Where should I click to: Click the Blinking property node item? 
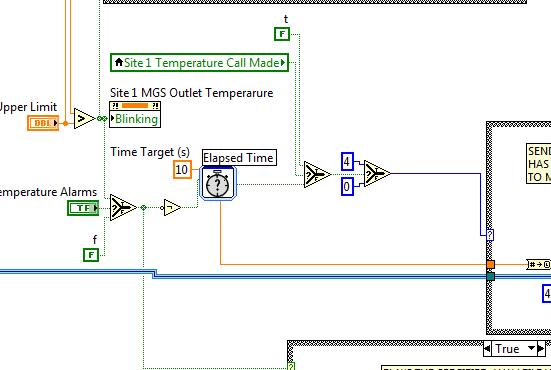[x=135, y=119]
